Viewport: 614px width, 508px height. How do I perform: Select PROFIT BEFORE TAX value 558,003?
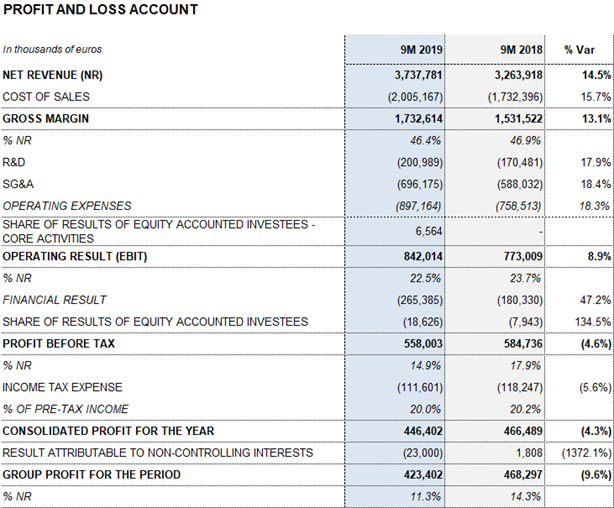tap(423, 344)
